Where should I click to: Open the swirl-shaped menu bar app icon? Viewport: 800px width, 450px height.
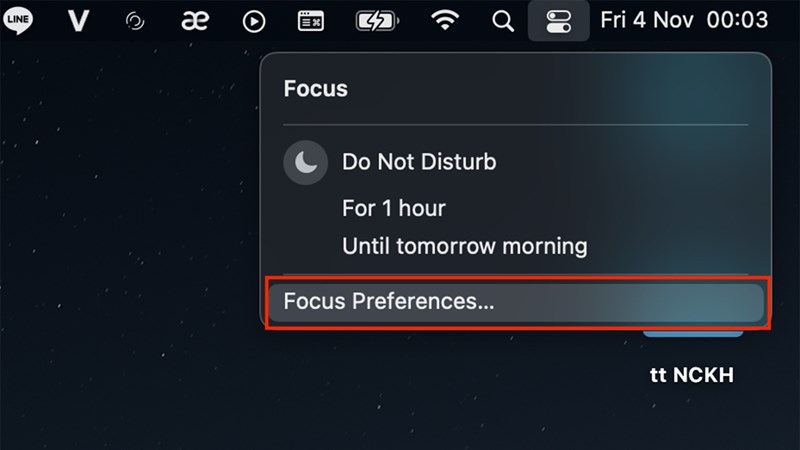pyautogui.click(x=134, y=20)
